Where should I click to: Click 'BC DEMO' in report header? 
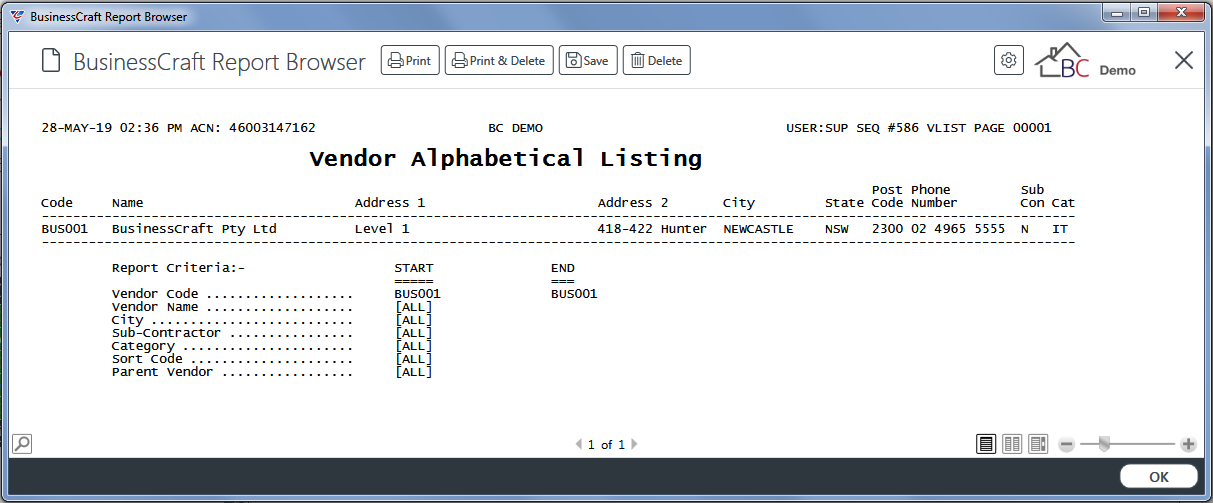click(x=515, y=128)
